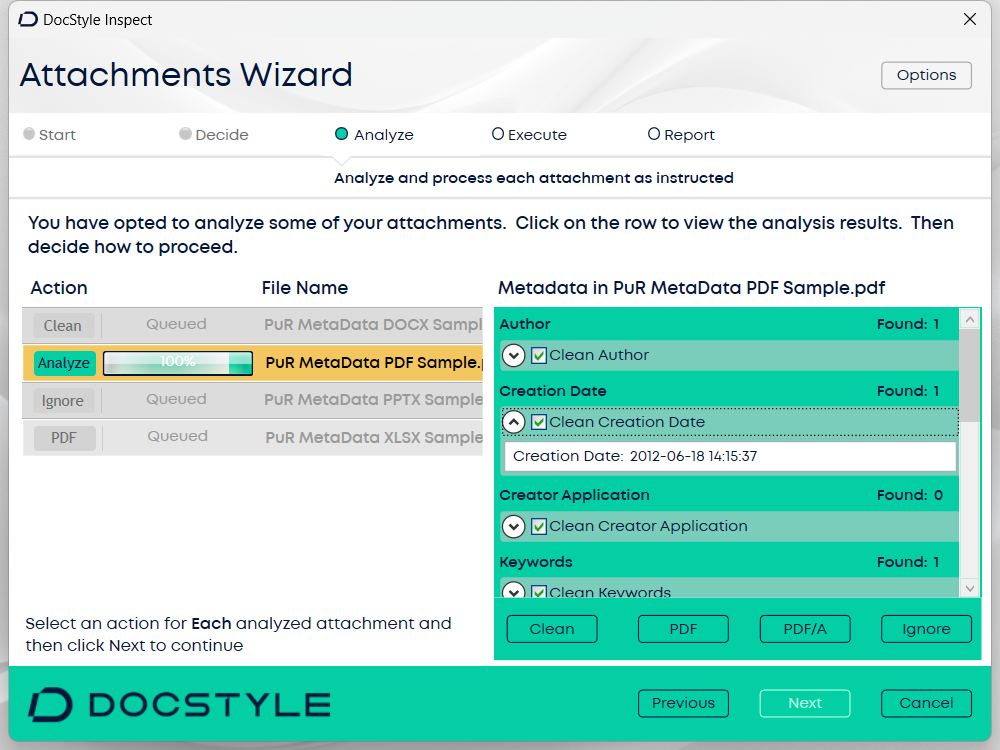This screenshot has width=1000, height=750.
Task: Open the Options button
Action: pyautogui.click(x=926, y=75)
